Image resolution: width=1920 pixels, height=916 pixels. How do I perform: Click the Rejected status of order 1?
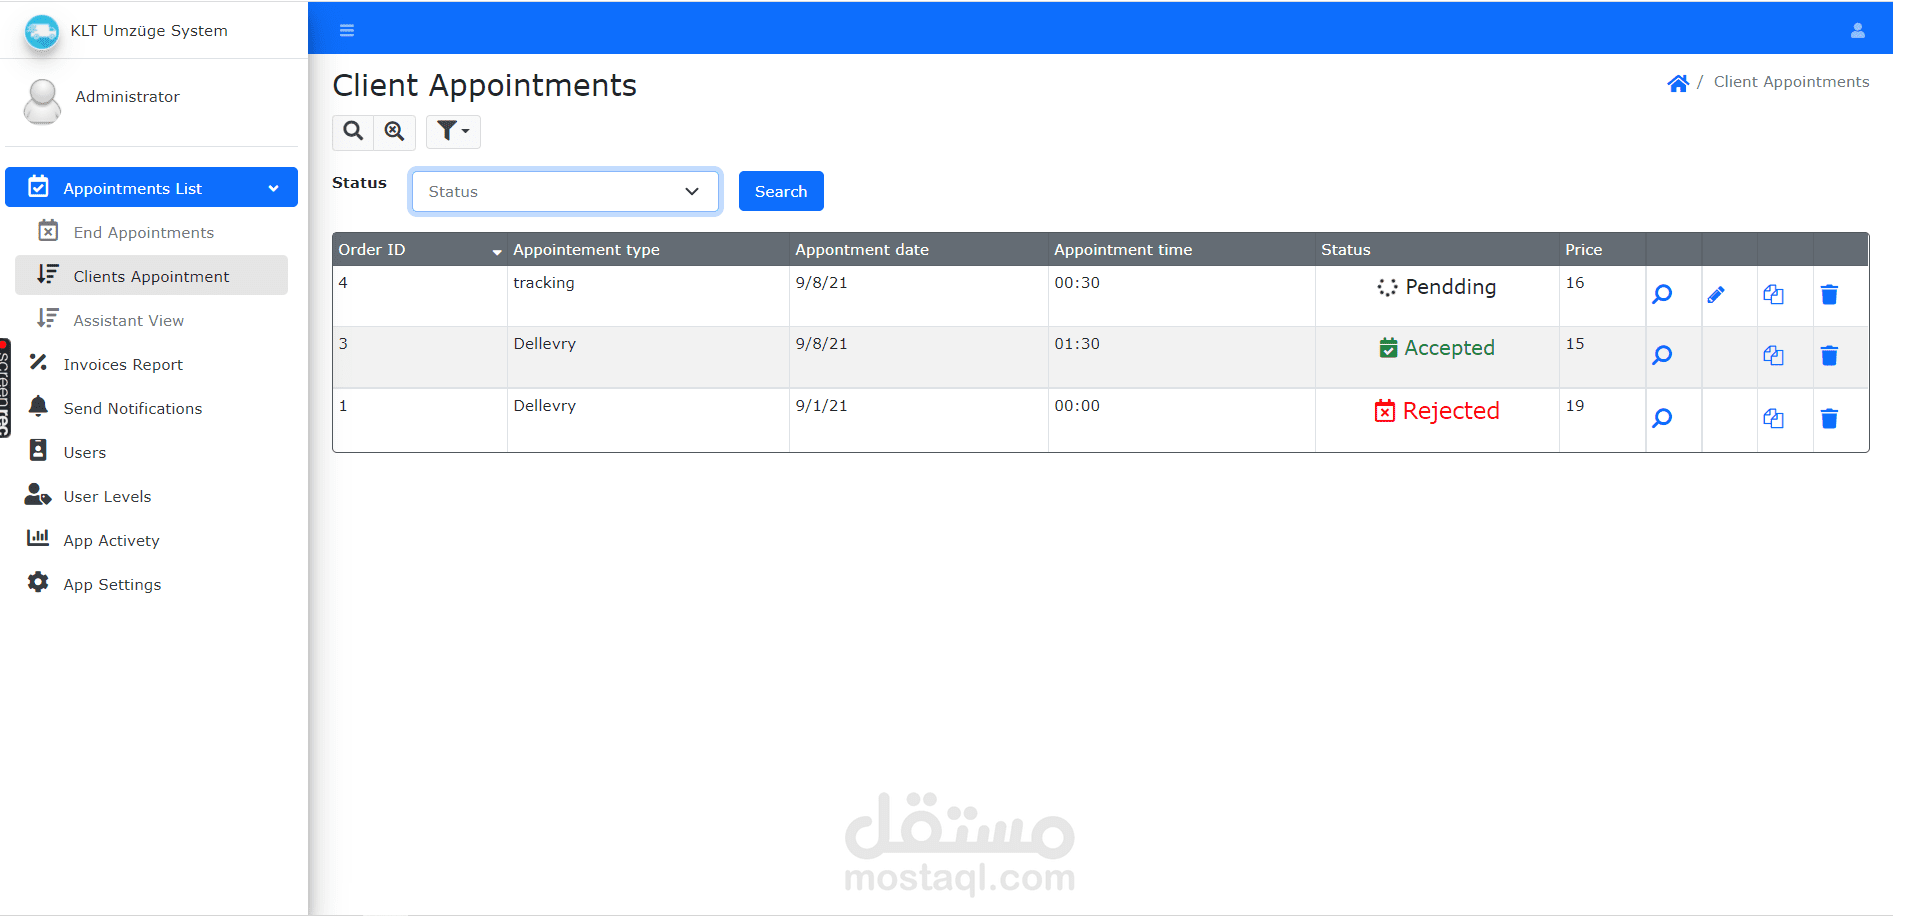[x=1437, y=411]
